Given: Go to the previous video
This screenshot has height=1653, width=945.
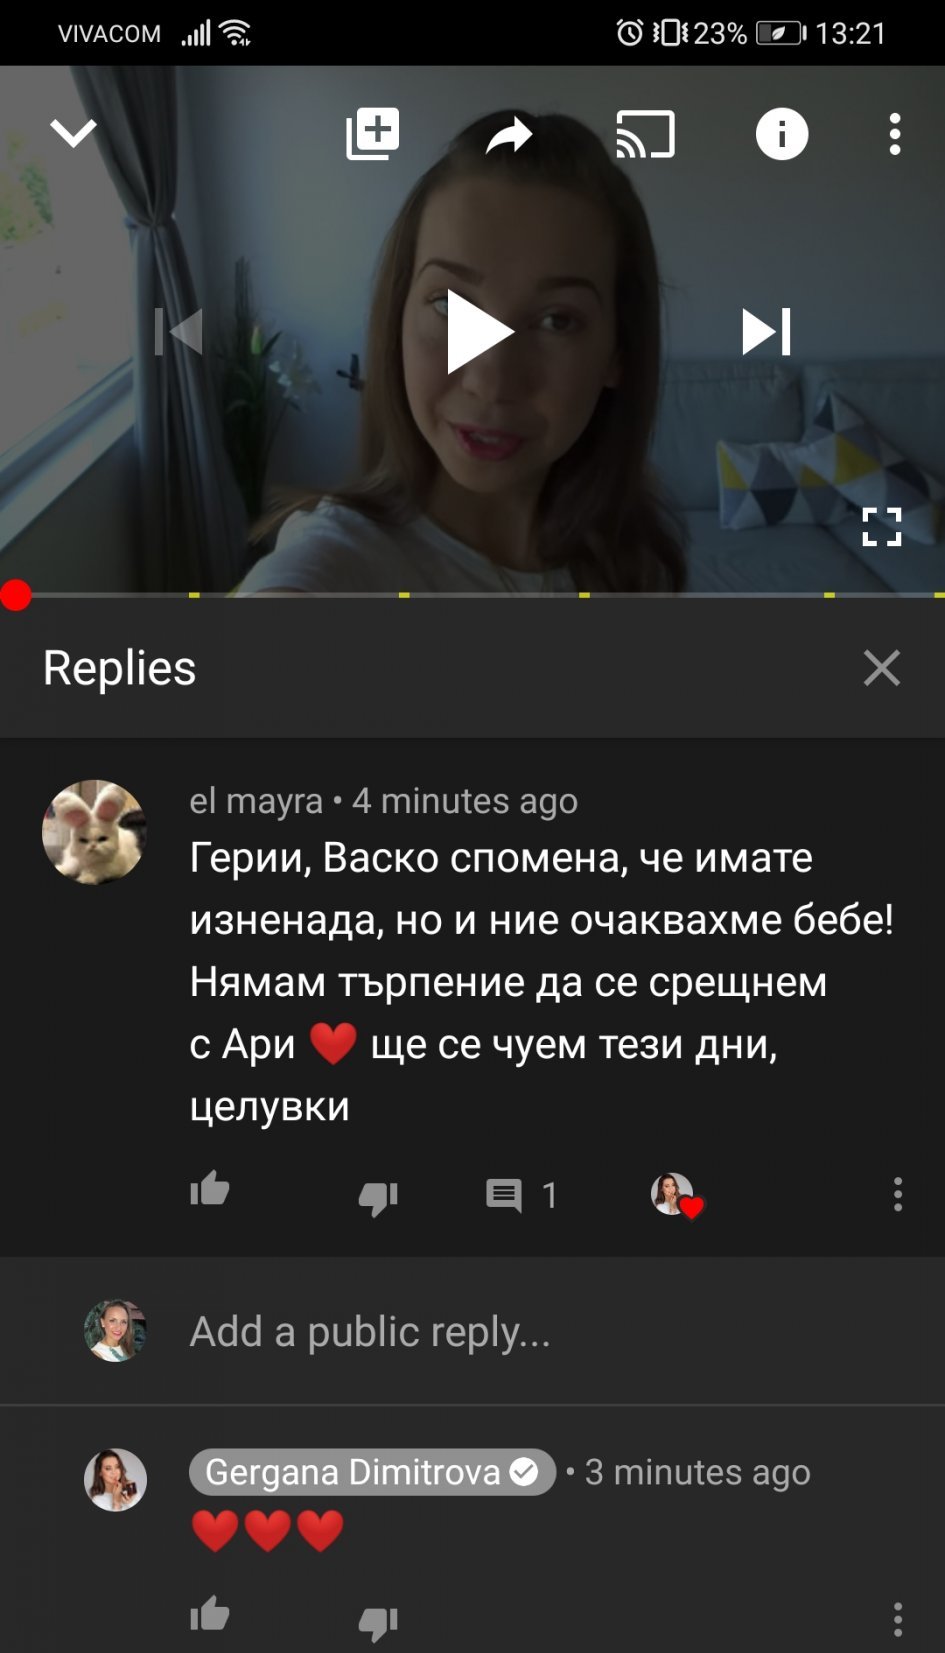Looking at the screenshot, I should point(179,332).
